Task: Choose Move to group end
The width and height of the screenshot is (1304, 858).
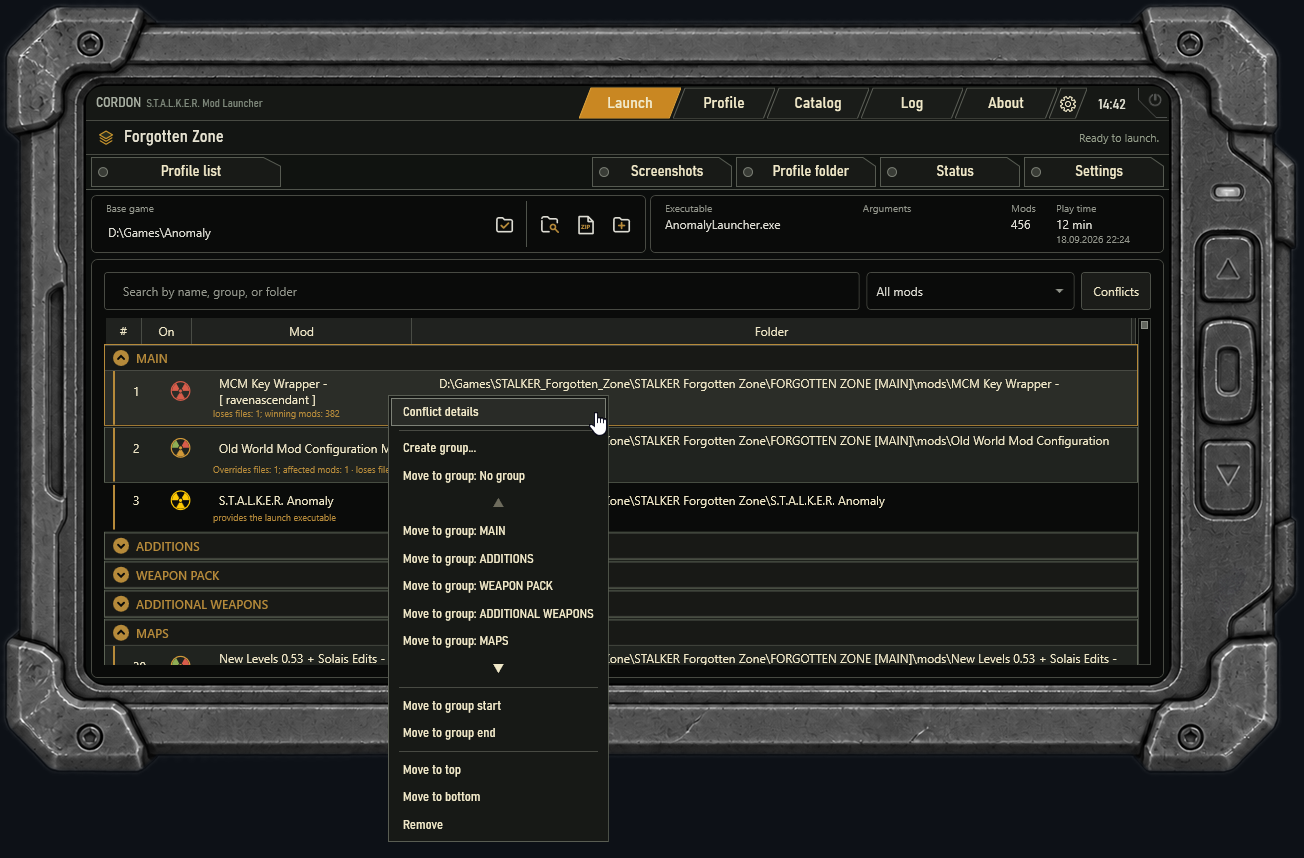Action: click(498, 733)
